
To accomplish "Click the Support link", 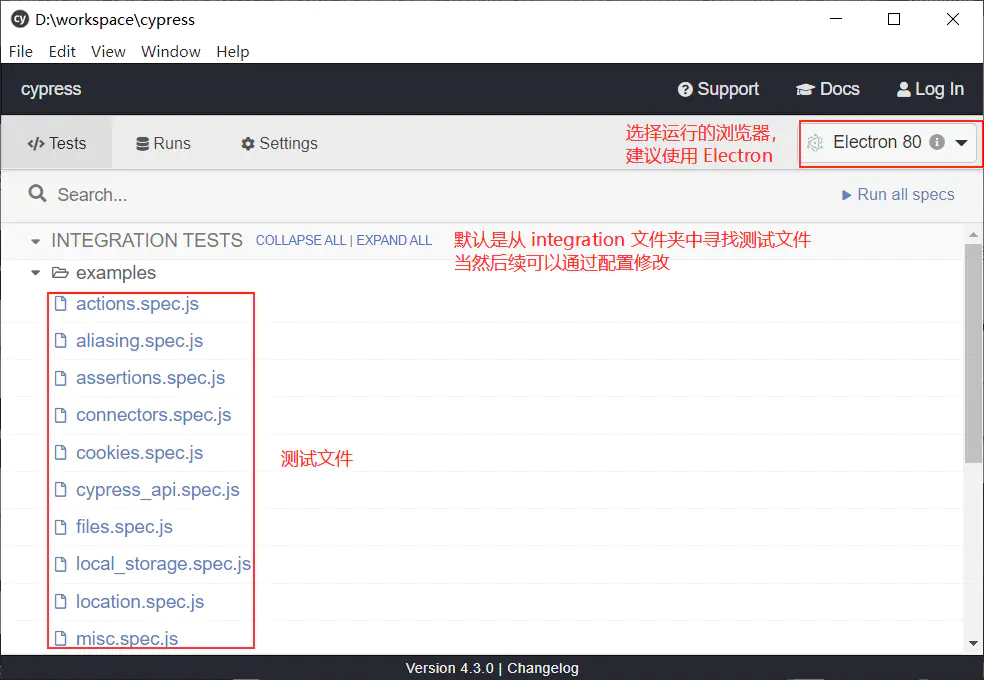I will pyautogui.click(x=719, y=90).
